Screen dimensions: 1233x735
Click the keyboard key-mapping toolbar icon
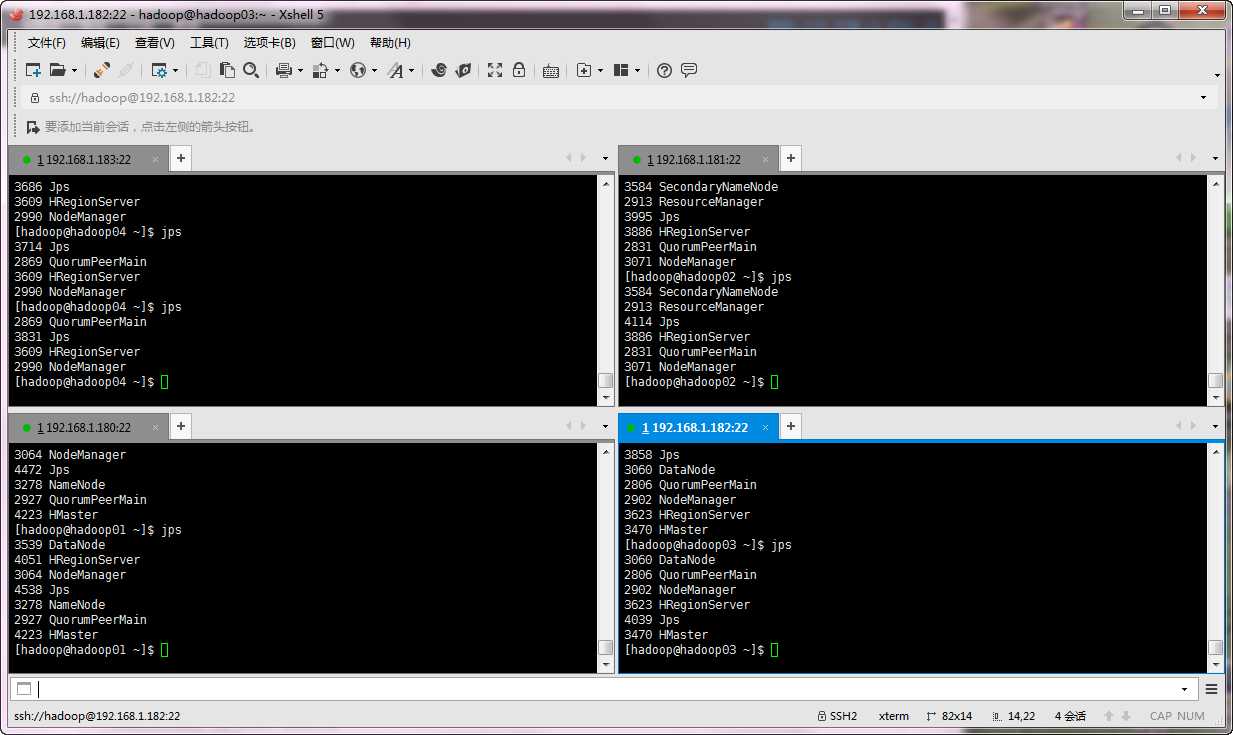coord(551,70)
